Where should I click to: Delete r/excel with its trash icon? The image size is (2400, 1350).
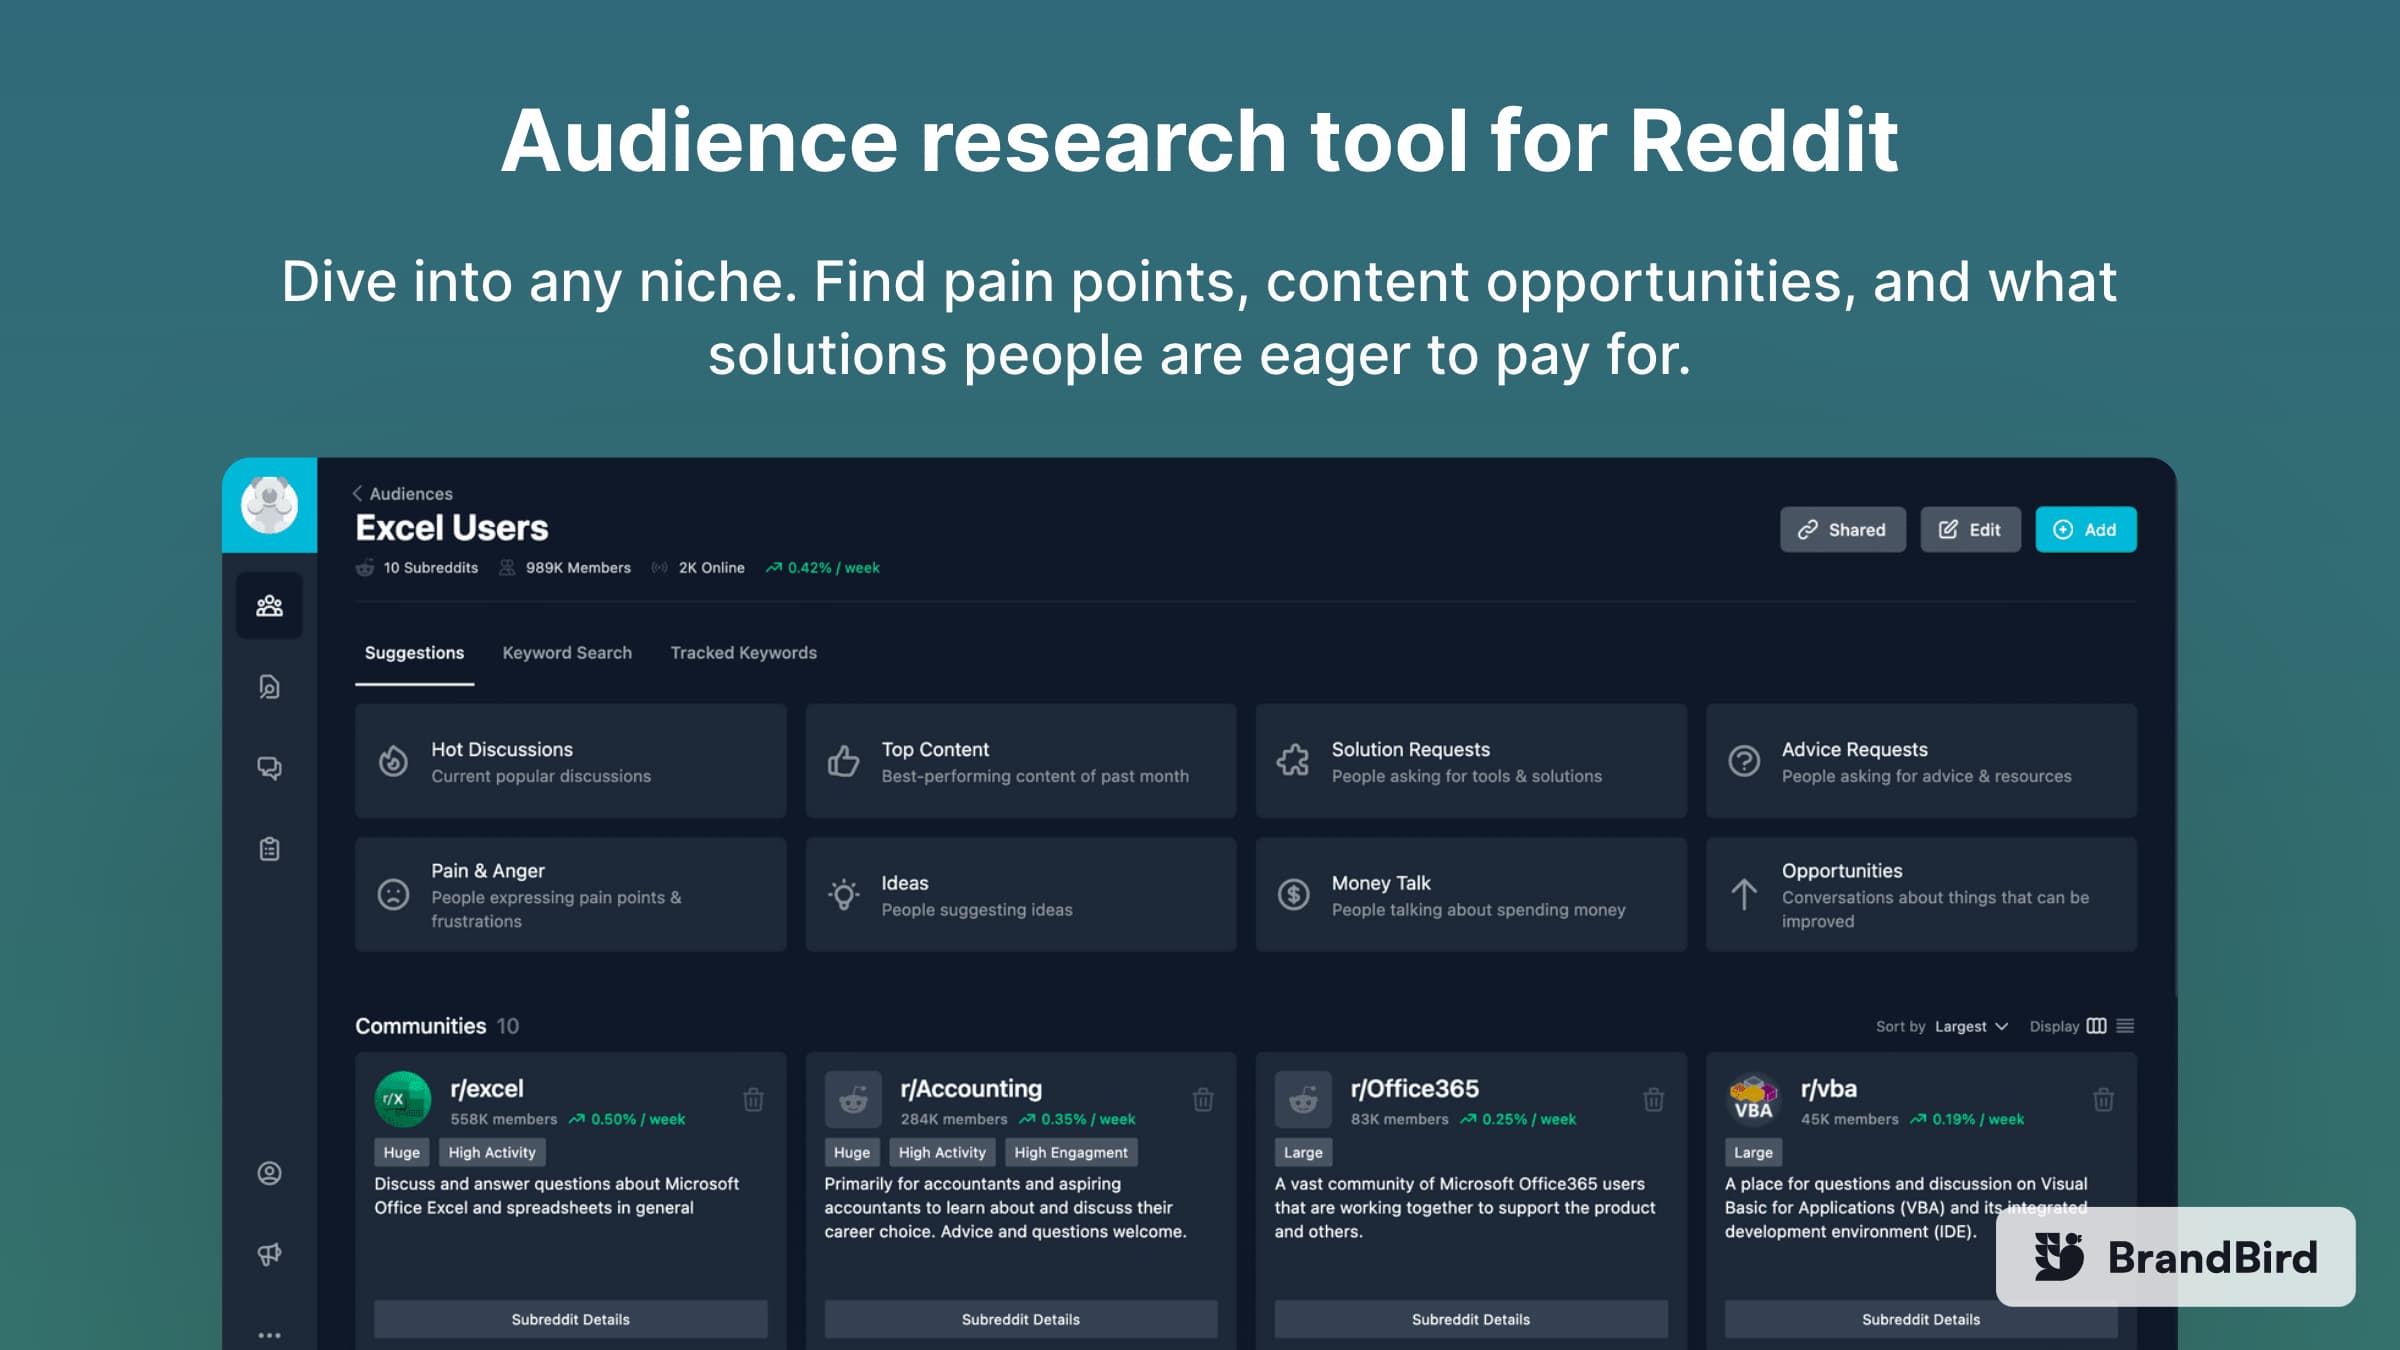pos(753,1100)
